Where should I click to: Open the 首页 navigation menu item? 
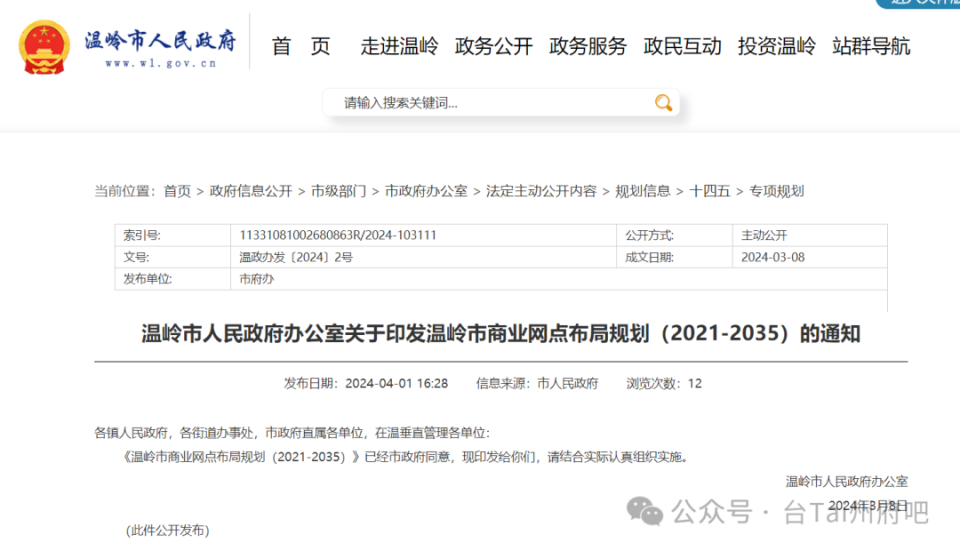tap(301, 46)
